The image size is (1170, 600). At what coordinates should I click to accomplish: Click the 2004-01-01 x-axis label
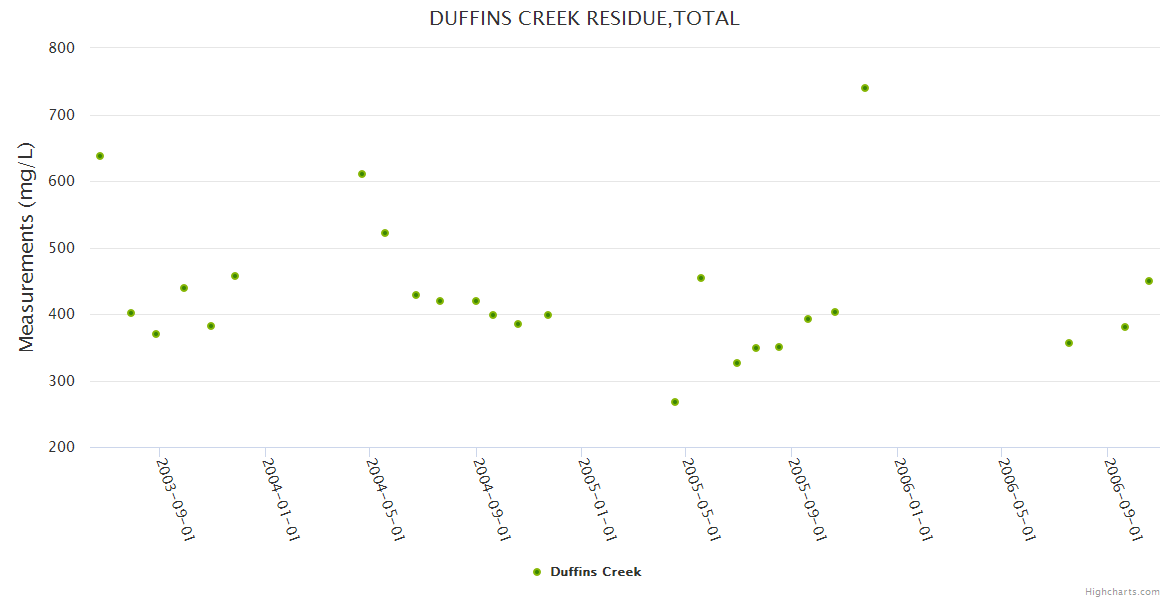281,499
